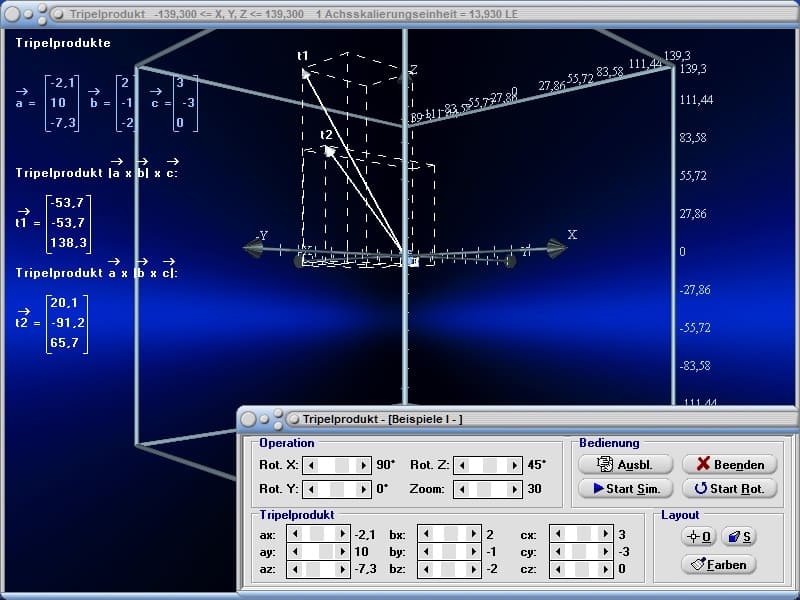Decrease bz value with left arrow
The image size is (800, 600).
[426, 568]
